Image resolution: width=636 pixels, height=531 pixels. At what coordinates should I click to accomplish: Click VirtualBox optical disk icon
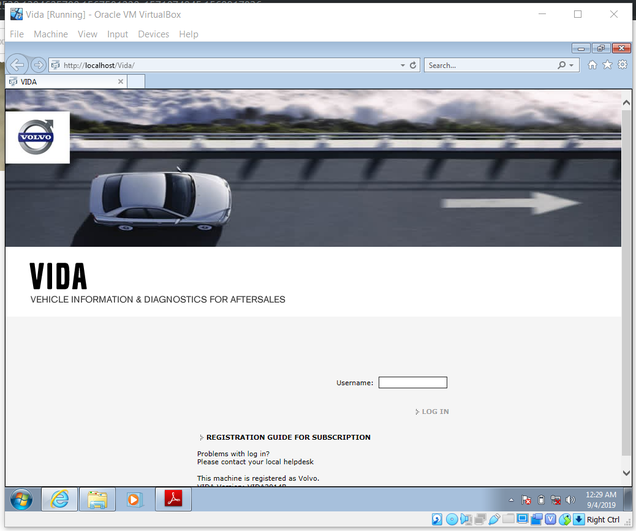click(452, 519)
